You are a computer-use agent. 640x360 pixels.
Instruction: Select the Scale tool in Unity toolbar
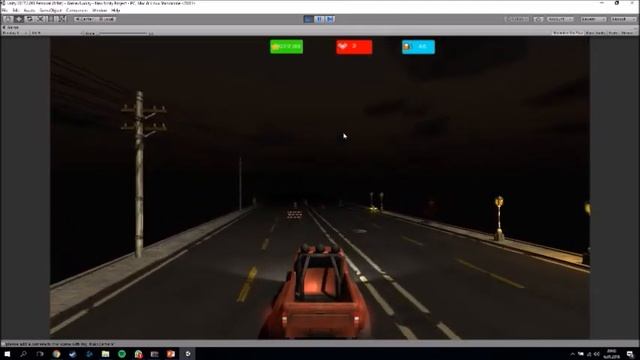click(40, 19)
